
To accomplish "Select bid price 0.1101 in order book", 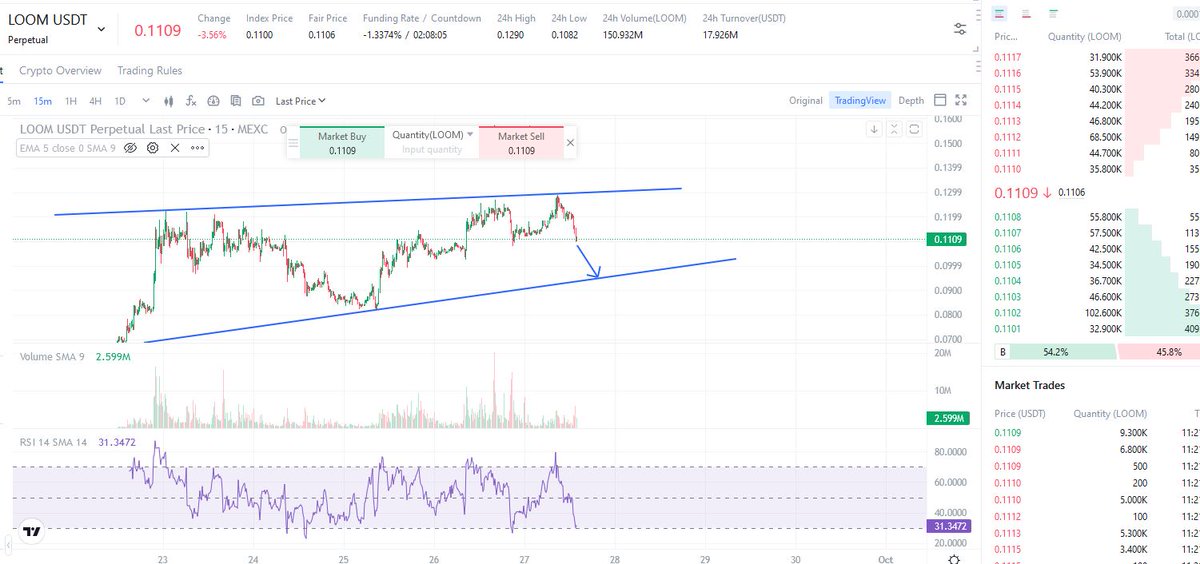I will [x=1008, y=327].
